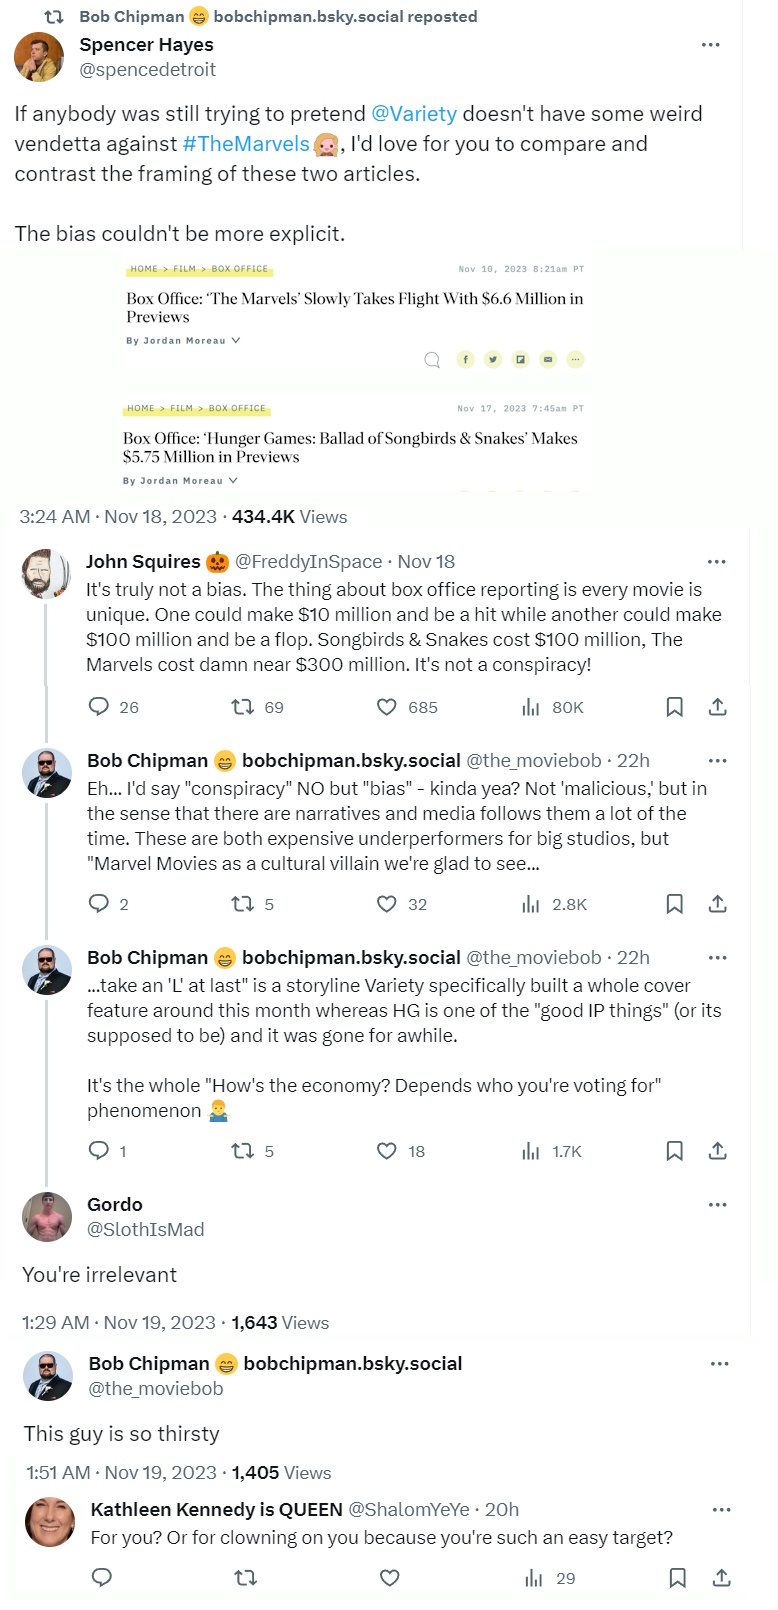
Task: Like Bob Chipman's reply with 32 likes
Action: [x=387, y=904]
